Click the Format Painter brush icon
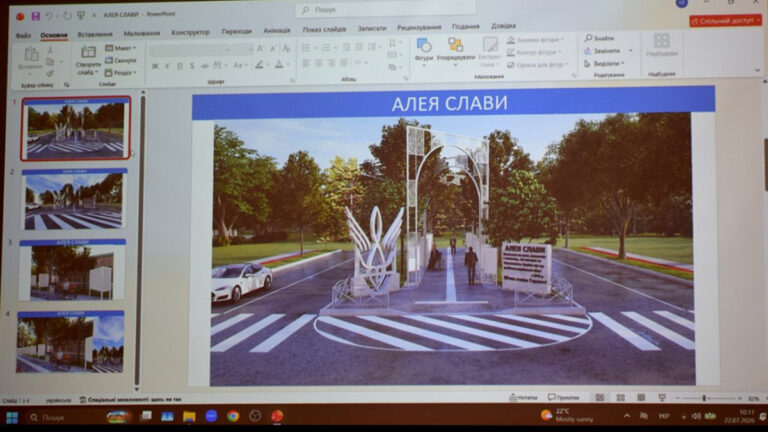The height and width of the screenshot is (432, 768). pos(50,73)
